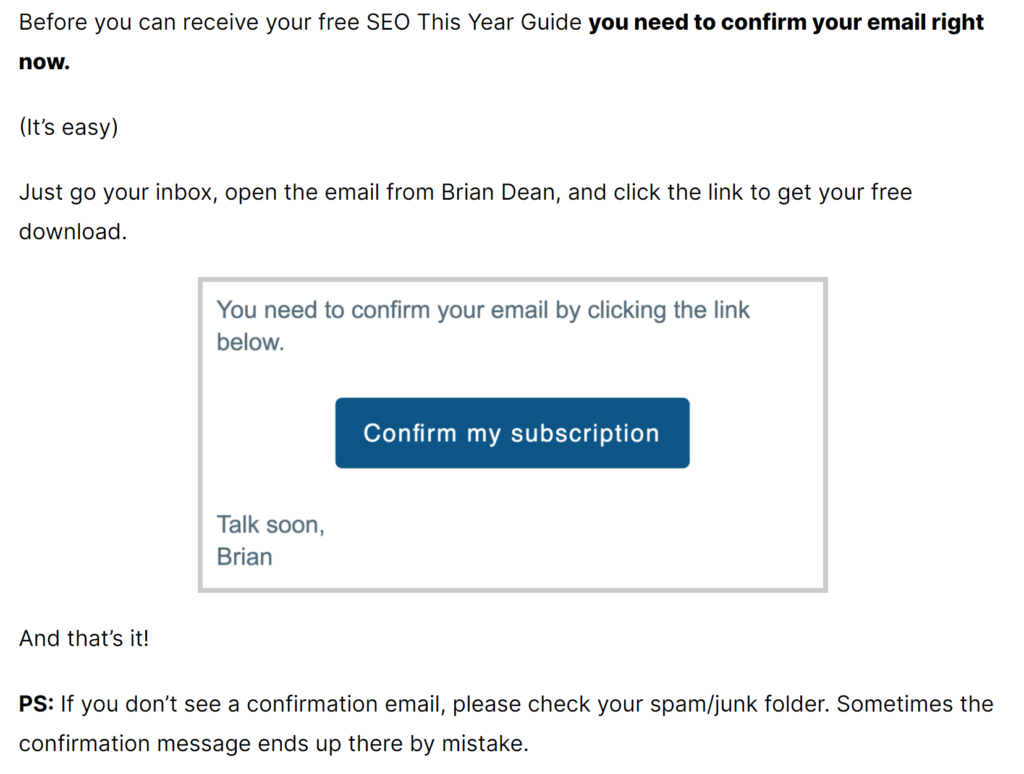1024x774 pixels.
Task: Click the word 'below.' inside the email preview
Action: point(251,342)
